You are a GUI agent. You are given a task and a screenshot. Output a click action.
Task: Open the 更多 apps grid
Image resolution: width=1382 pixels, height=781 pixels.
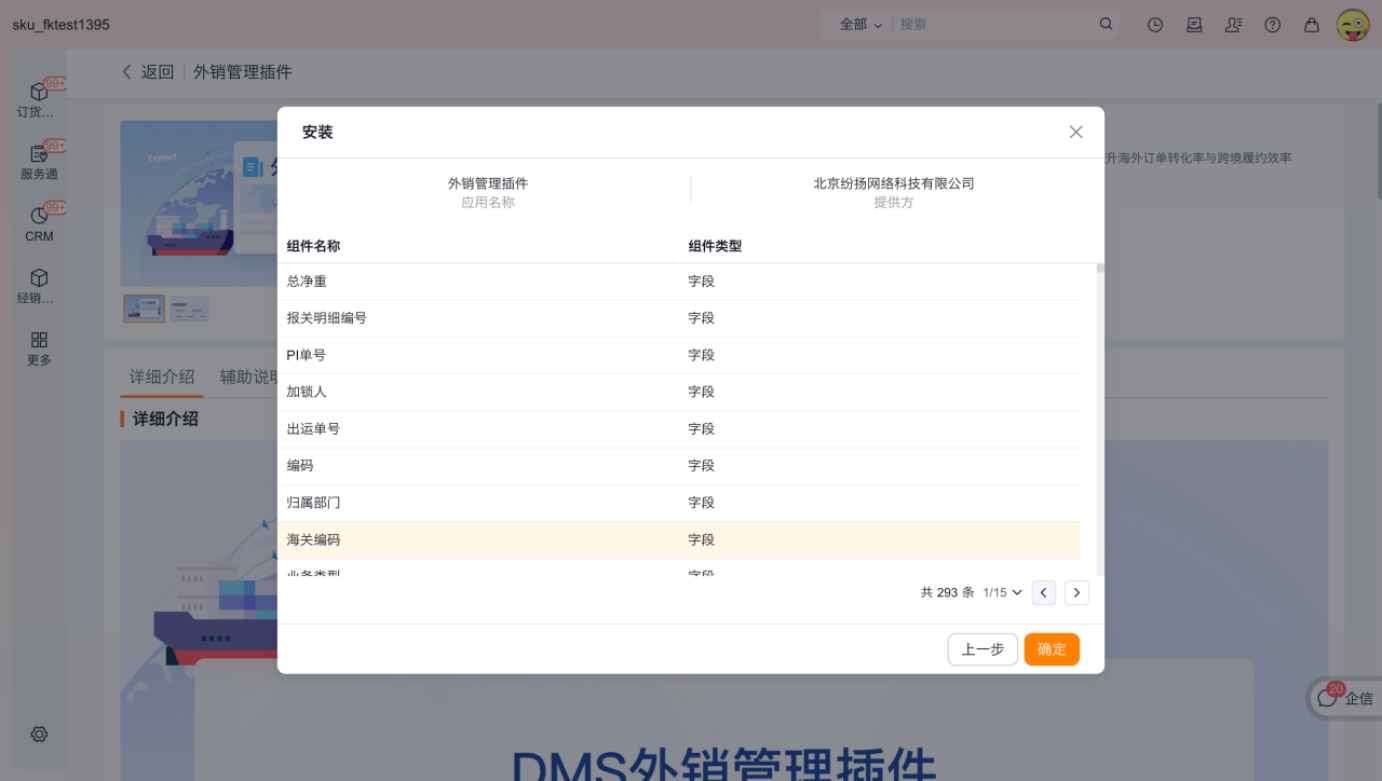[x=38, y=348]
